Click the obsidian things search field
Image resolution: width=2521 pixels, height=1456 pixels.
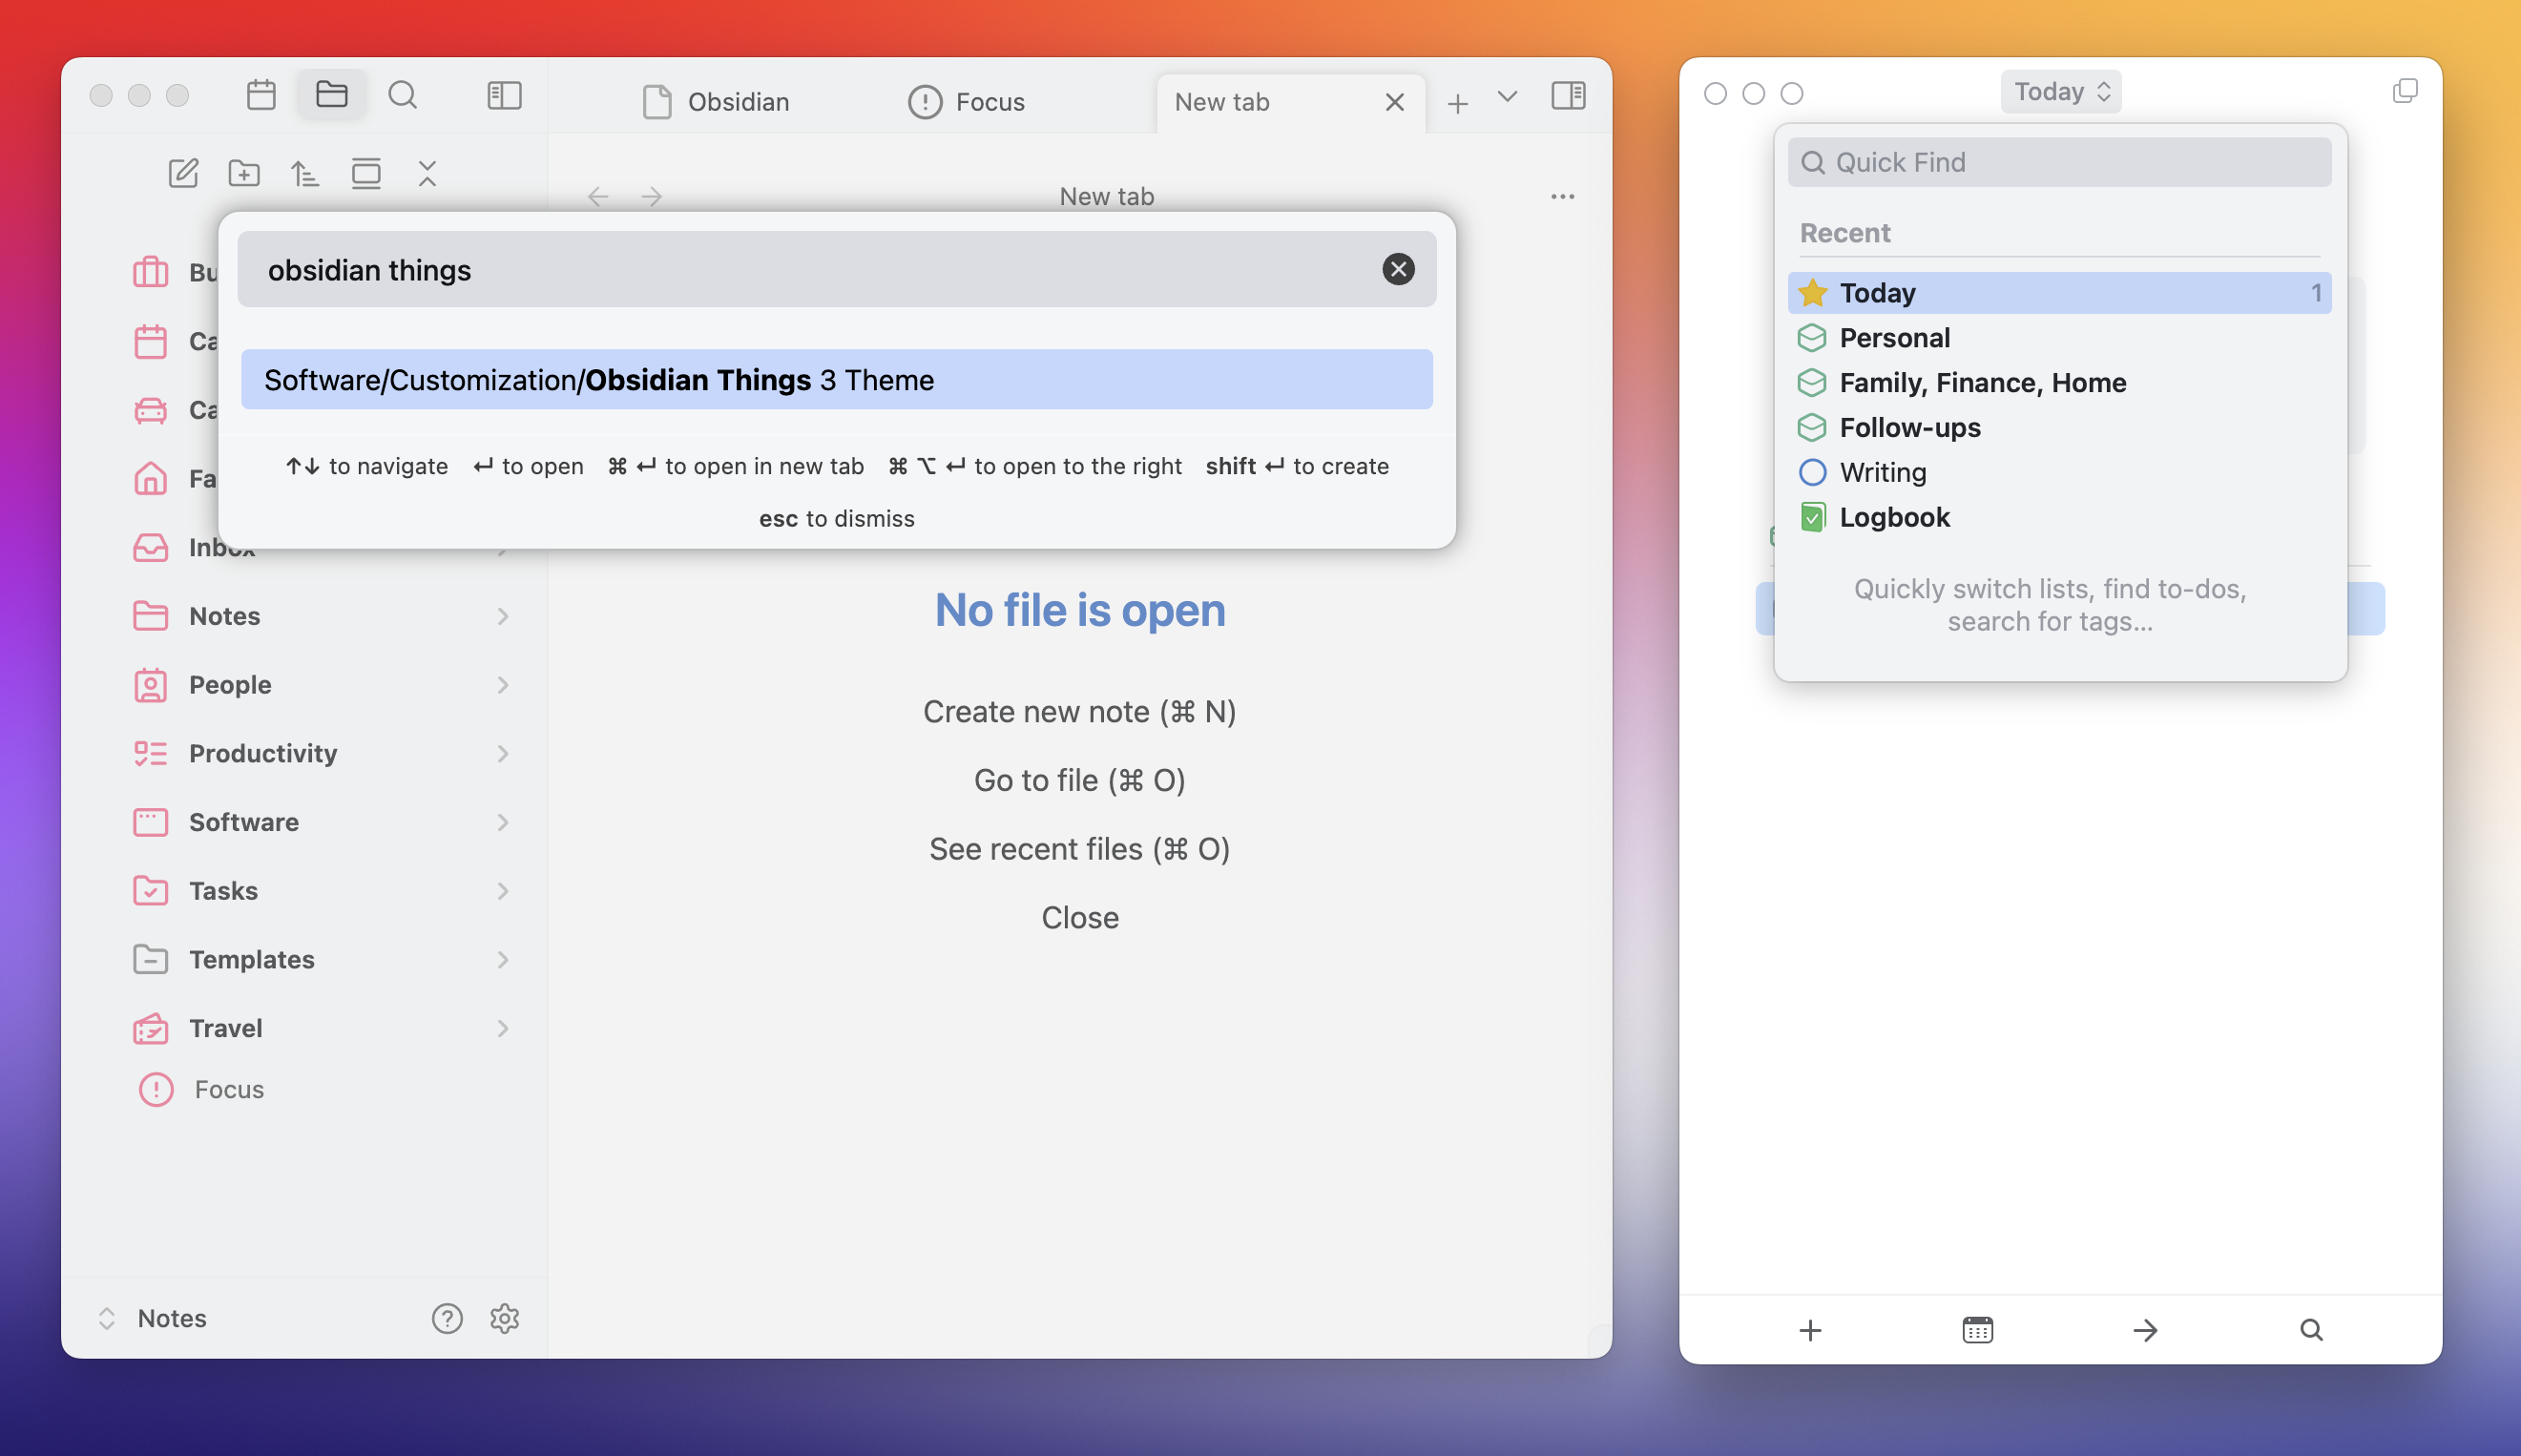click(x=837, y=269)
